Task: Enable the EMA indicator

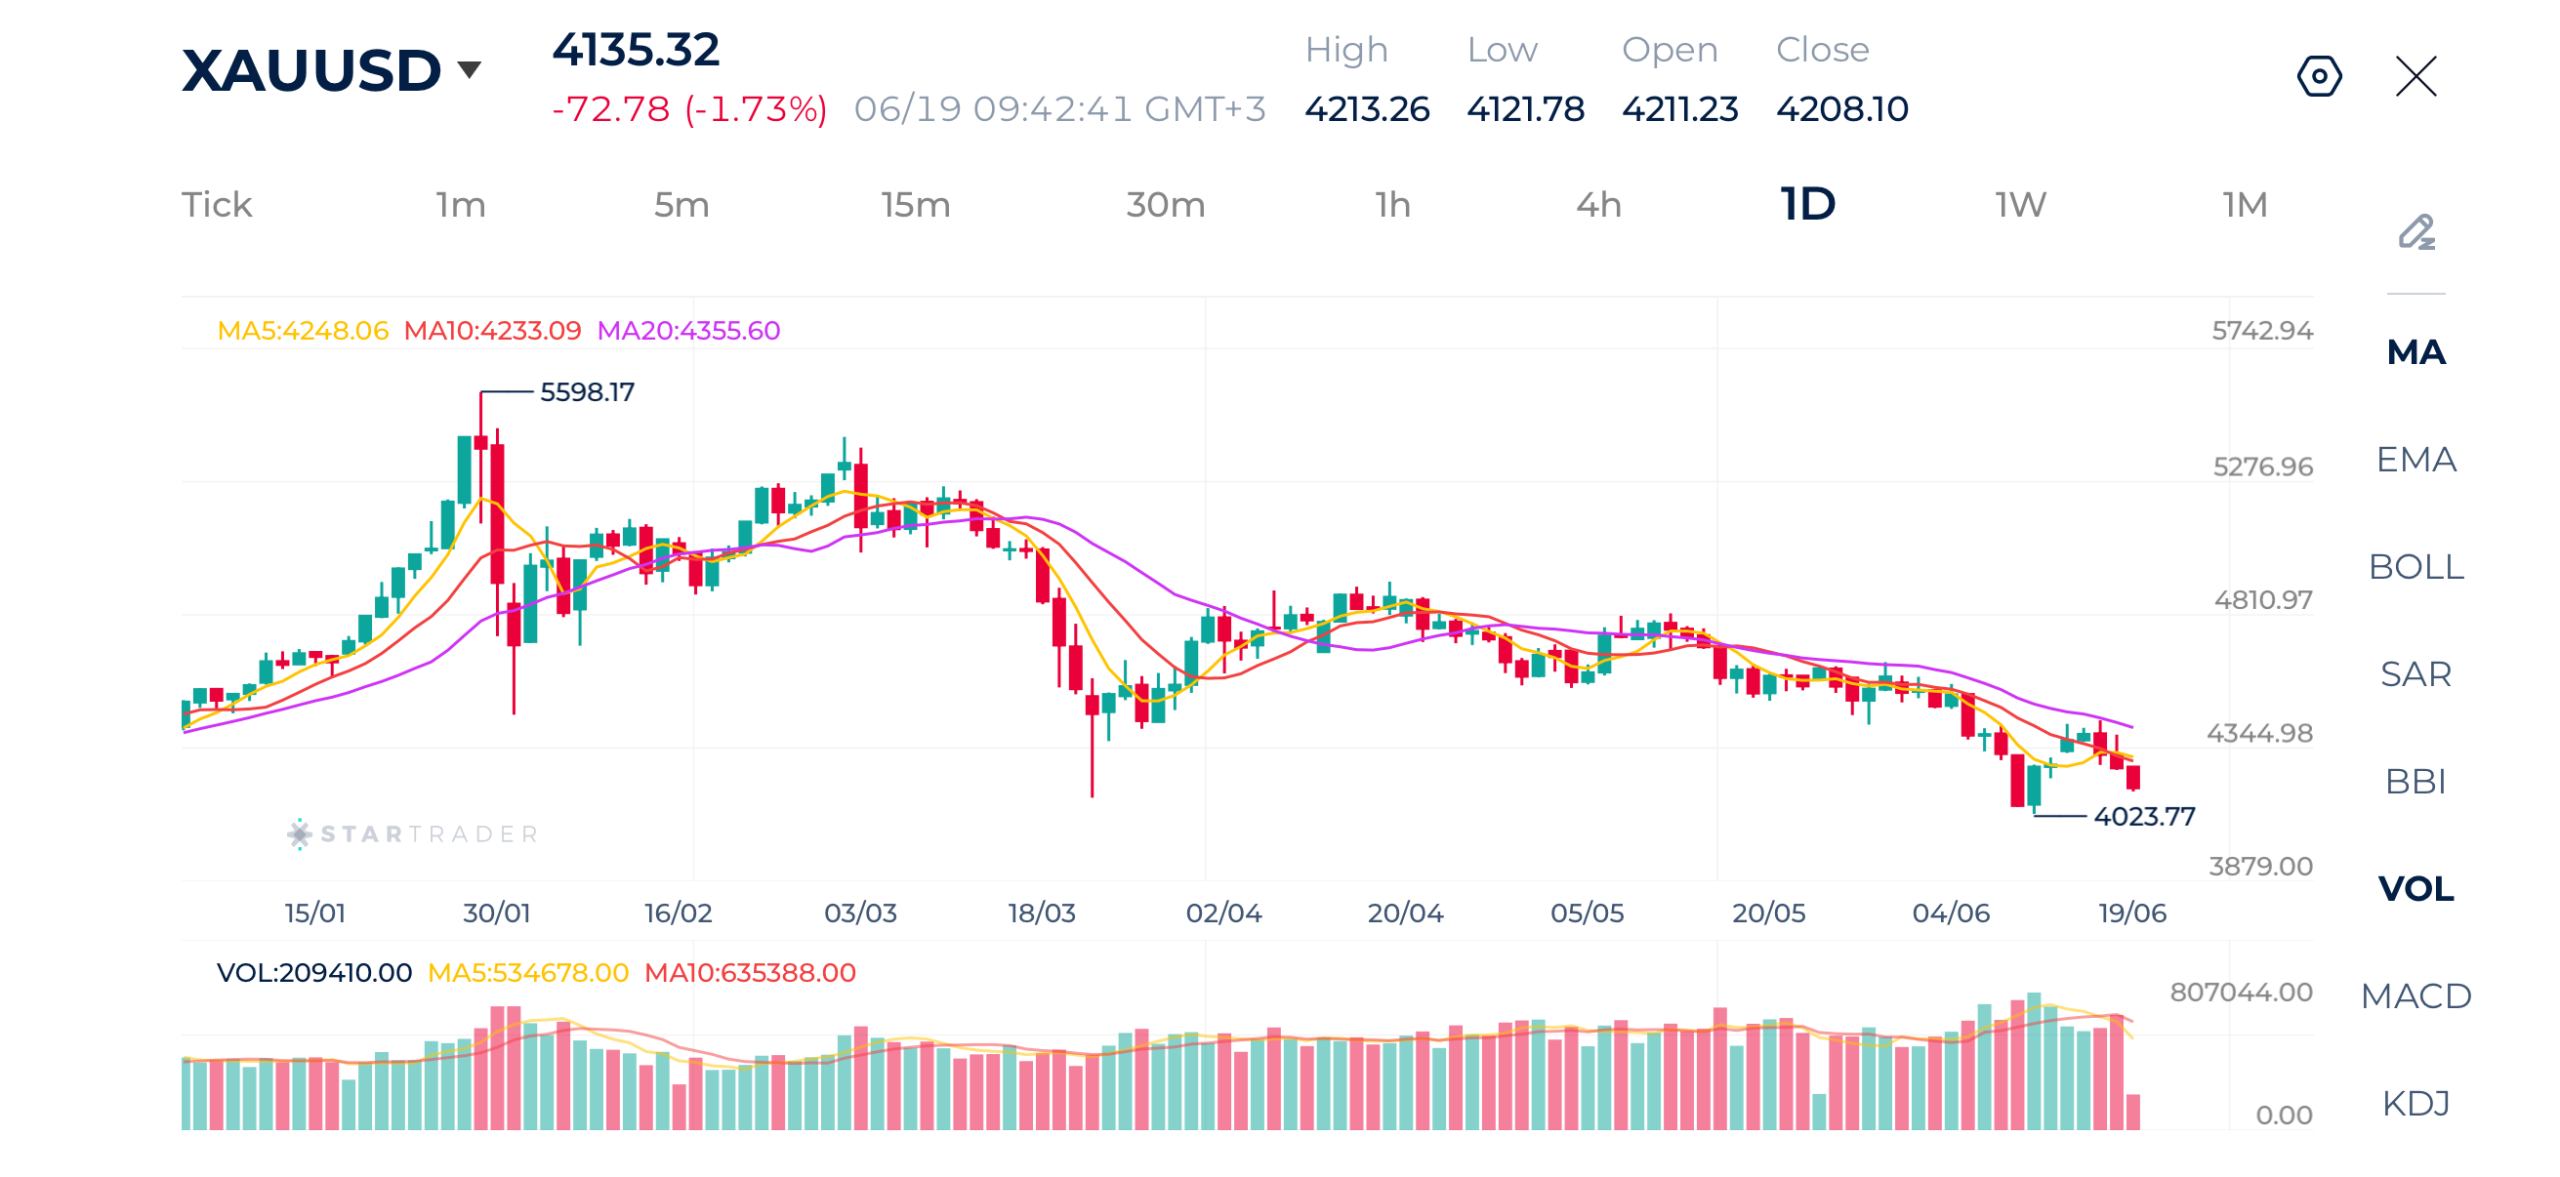Action: pyautogui.click(x=2415, y=459)
